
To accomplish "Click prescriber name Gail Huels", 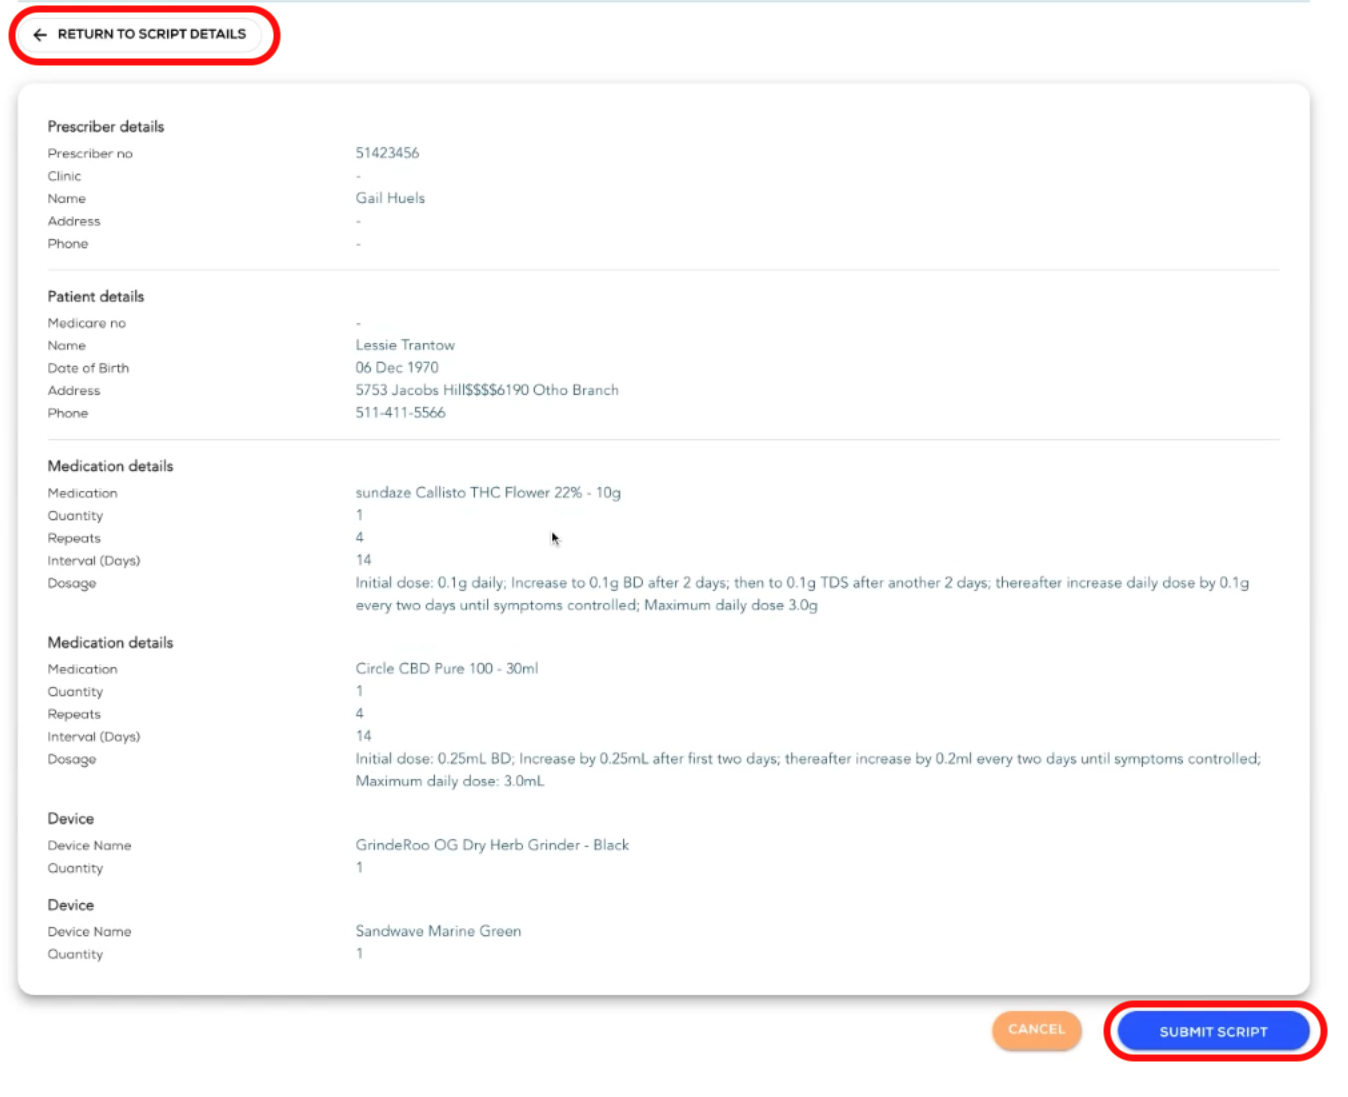I will point(390,198).
